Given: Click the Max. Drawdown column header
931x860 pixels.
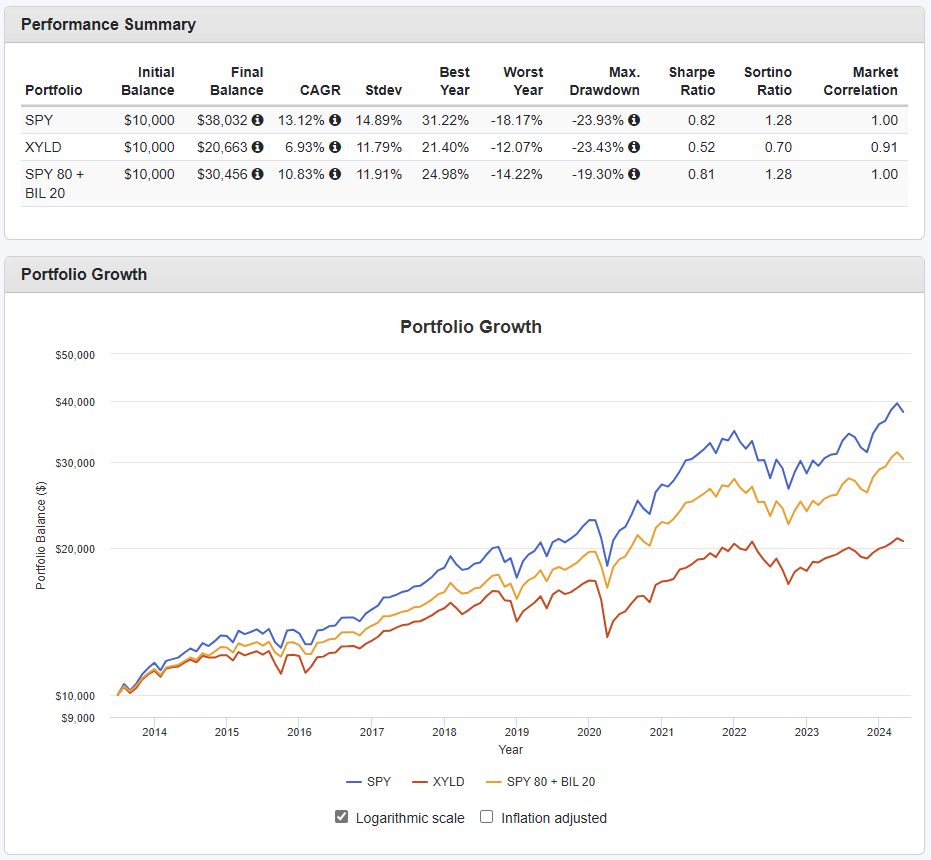Looking at the screenshot, I should click(604, 81).
